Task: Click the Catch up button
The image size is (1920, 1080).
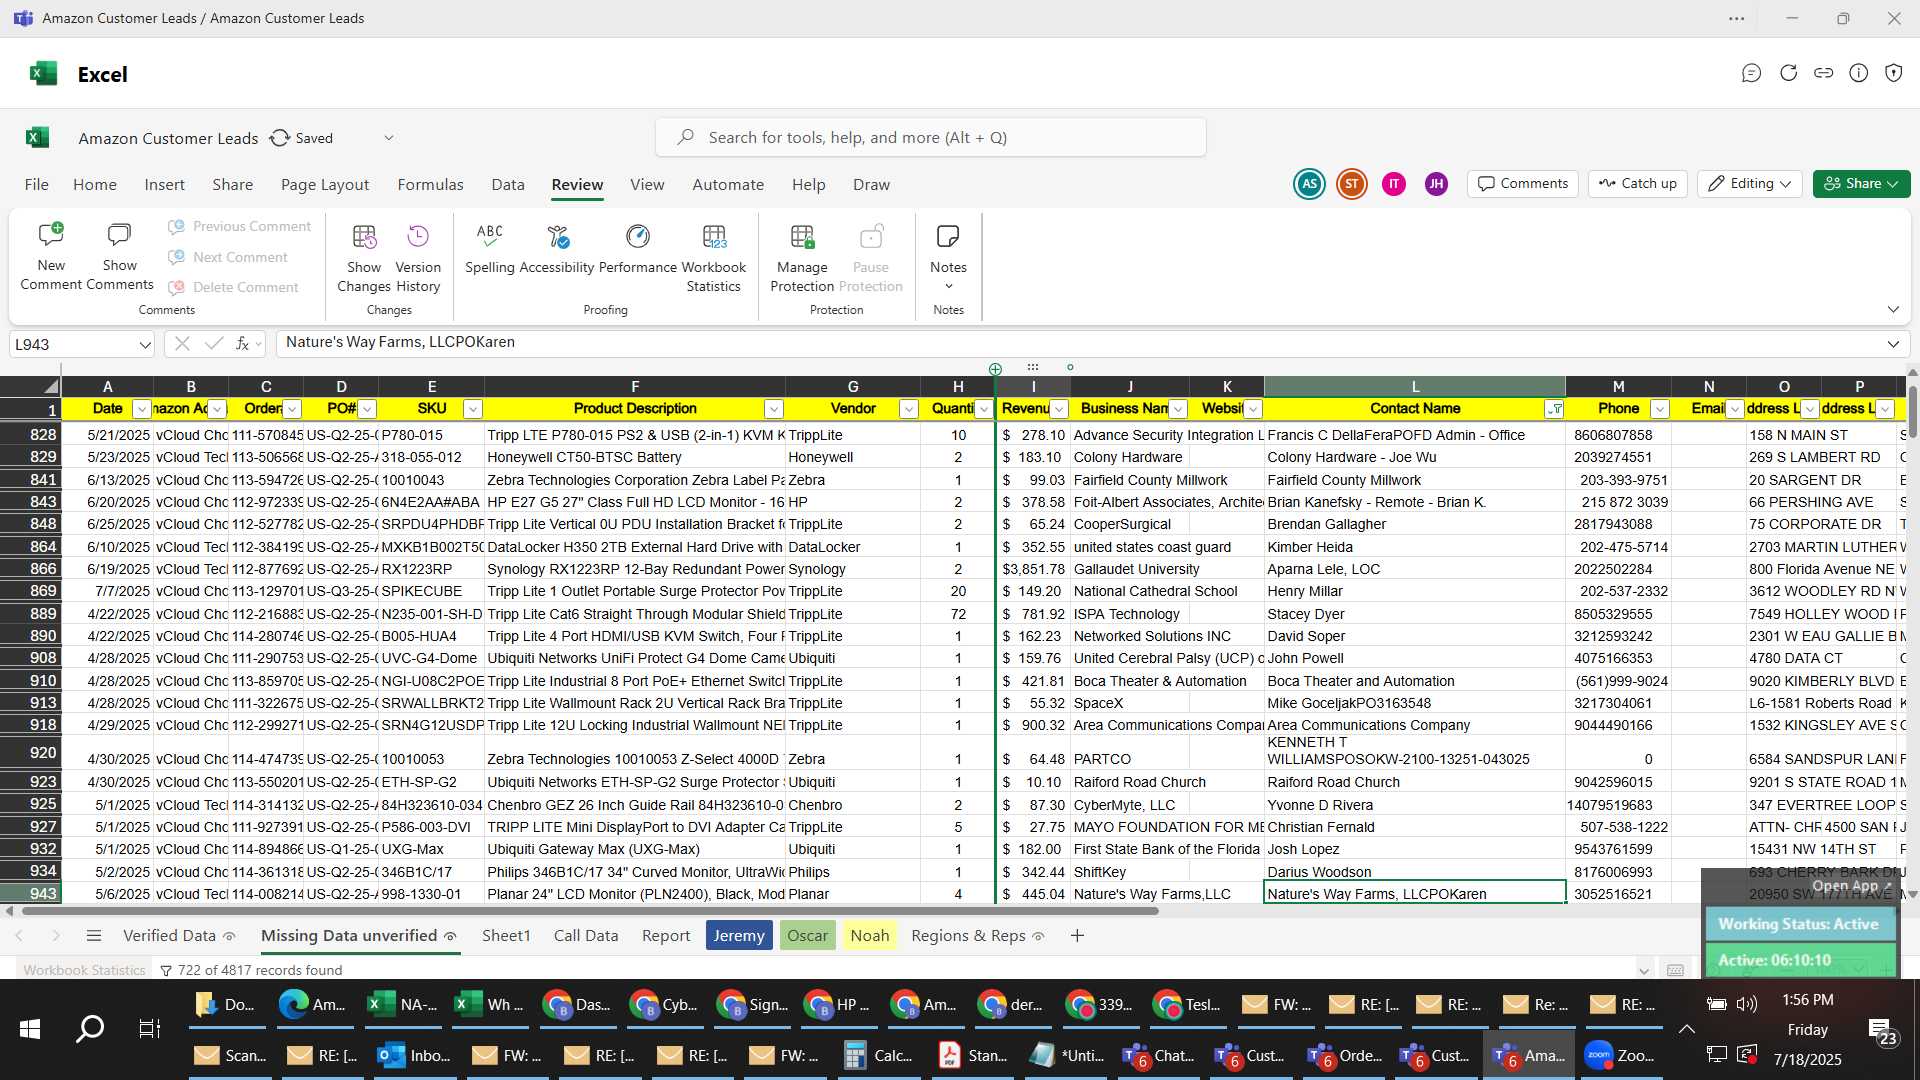Action: tap(1638, 184)
